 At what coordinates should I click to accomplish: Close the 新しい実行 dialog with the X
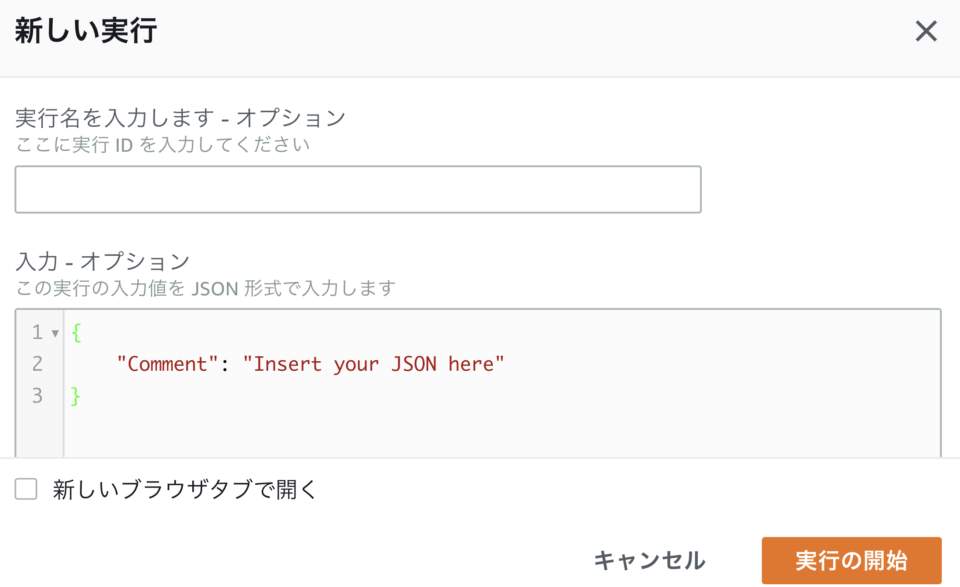click(925, 31)
